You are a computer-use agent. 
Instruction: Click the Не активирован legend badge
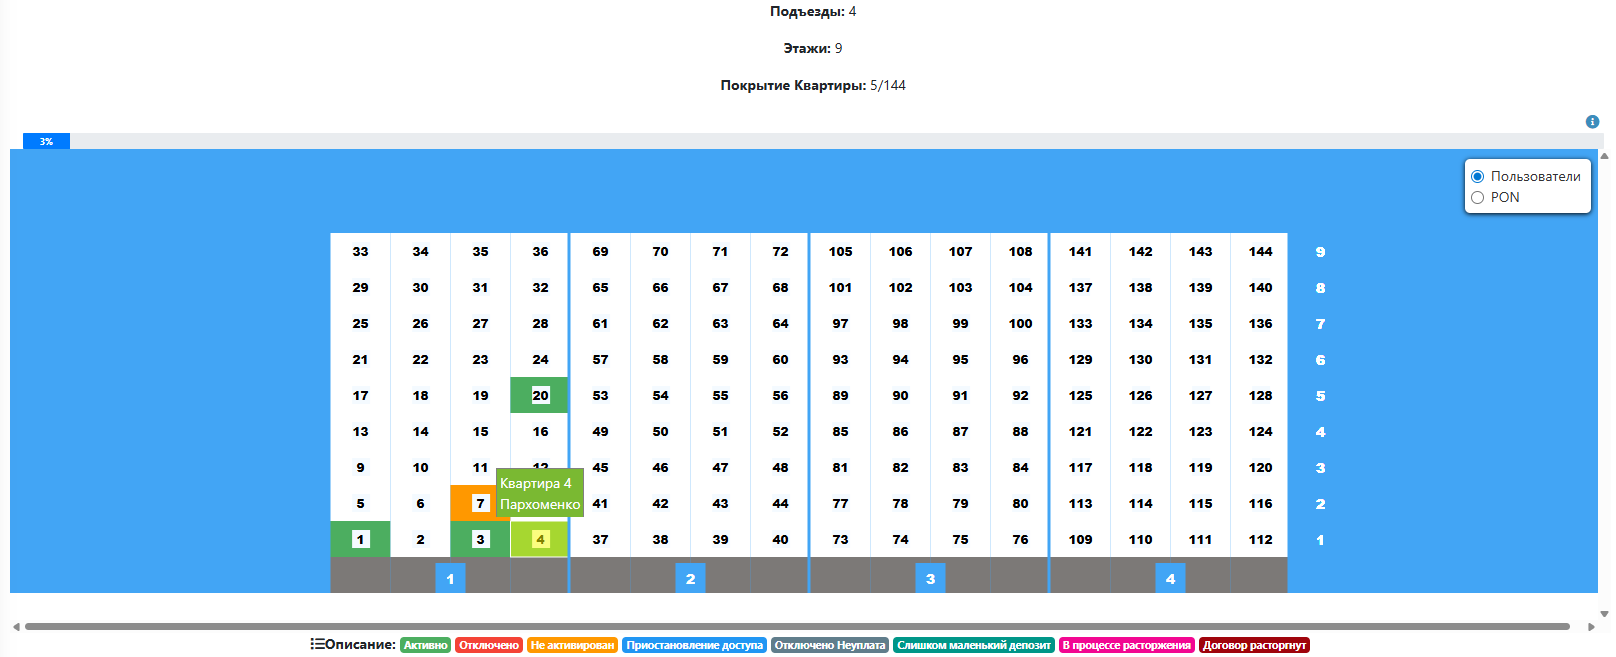(x=572, y=646)
